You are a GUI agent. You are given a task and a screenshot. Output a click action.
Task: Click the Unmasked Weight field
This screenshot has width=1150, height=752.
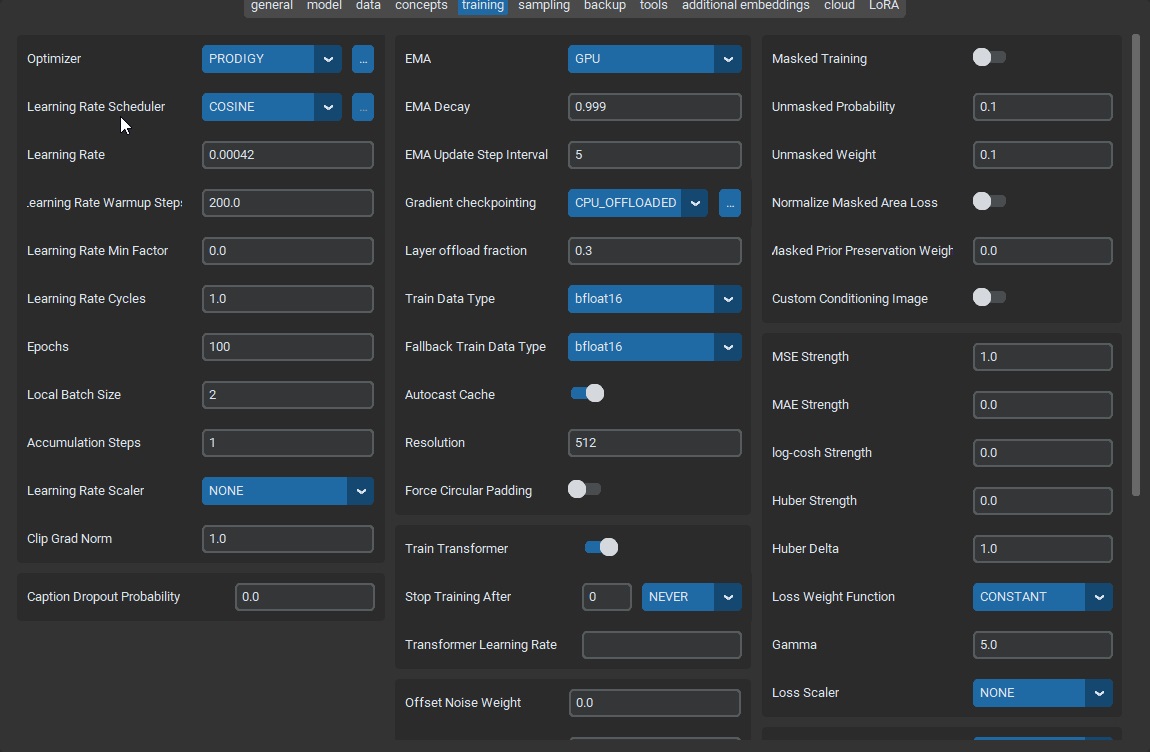click(x=1042, y=155)
